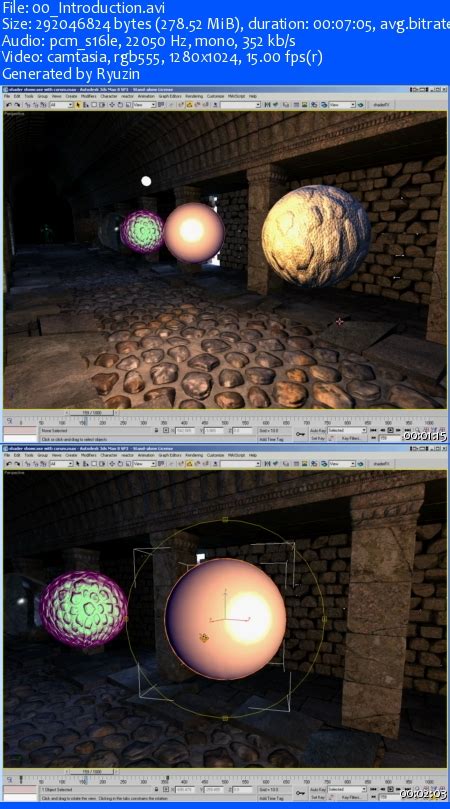Click Quick Render teapot in lower frame toolbar
This screenshot has width=450, height=809.
tap(361, 464)
